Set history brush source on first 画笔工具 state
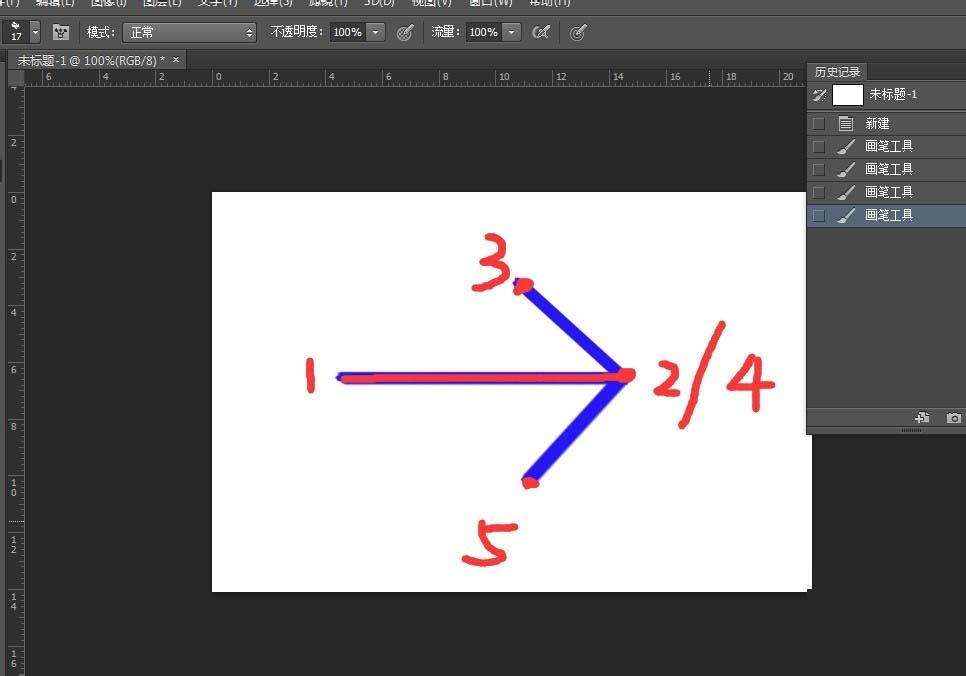966x676 pixels. click(818, 145)
